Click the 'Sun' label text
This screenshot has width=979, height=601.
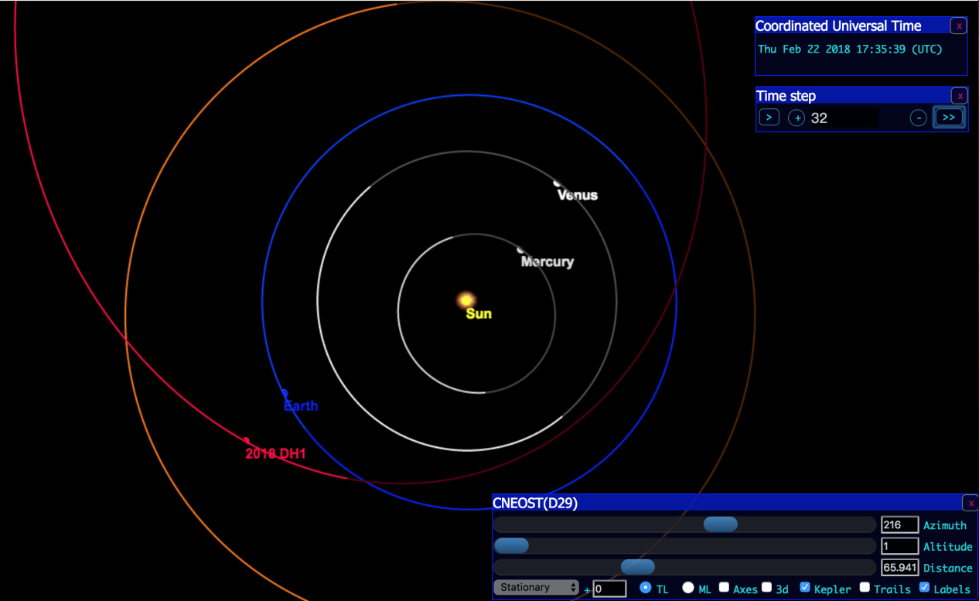tap(479, 314)
